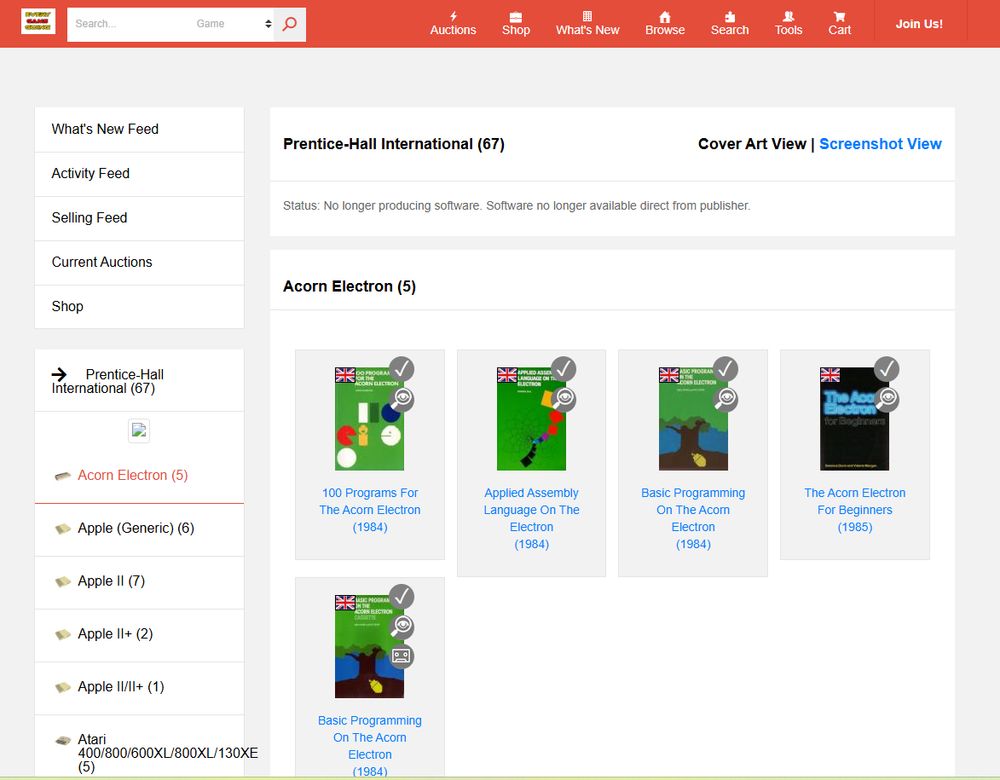Click the Prentice-Hall International (67) page title

point(393,144)
